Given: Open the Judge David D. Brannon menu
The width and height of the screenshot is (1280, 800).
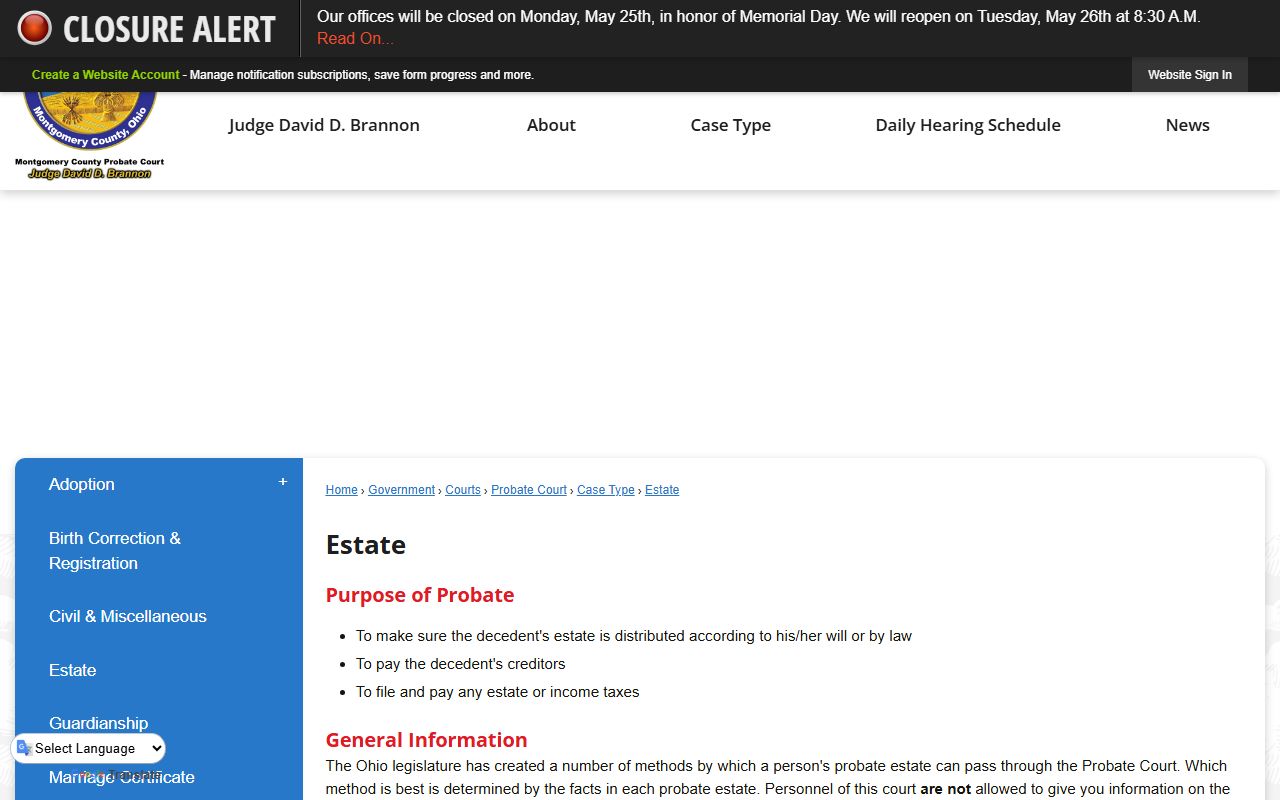Looking at the screenshot, I should (324, 125).
